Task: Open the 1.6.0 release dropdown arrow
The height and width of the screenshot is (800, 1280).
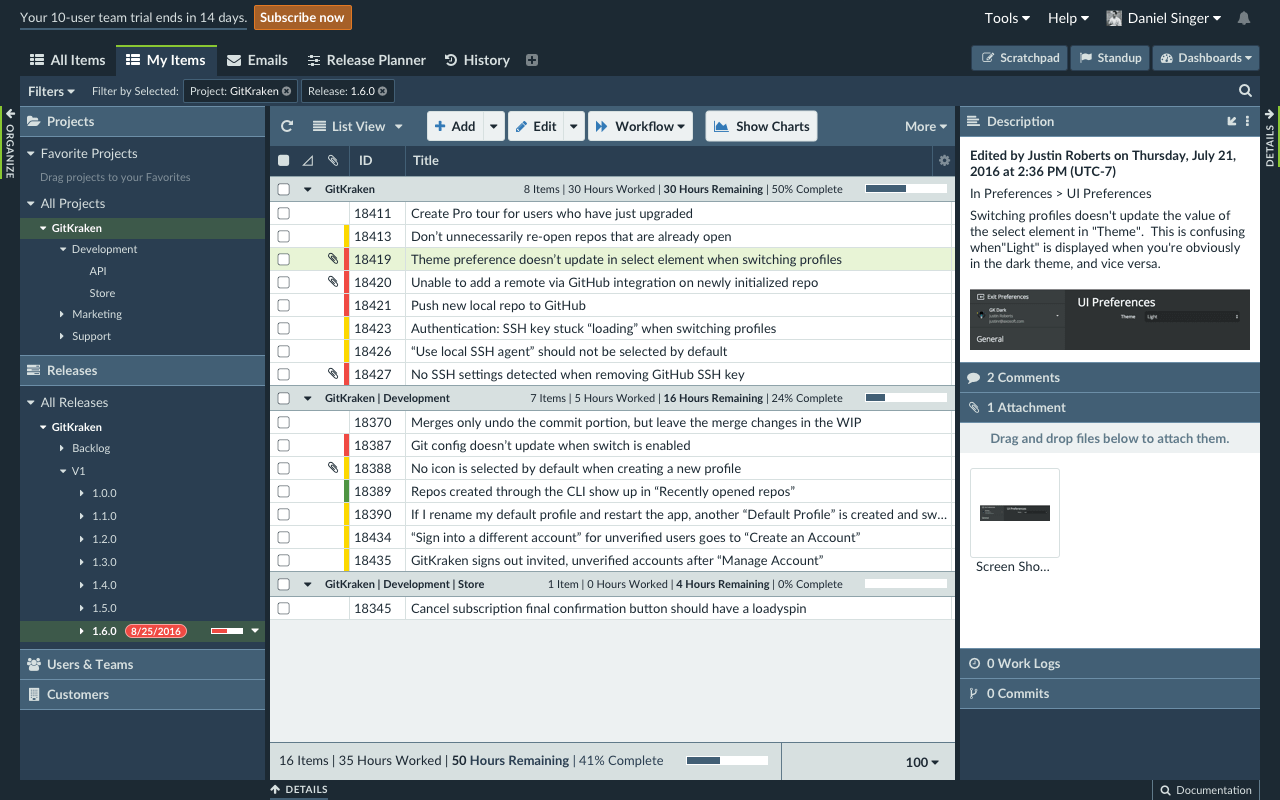Action: click(x=255, y=631)
